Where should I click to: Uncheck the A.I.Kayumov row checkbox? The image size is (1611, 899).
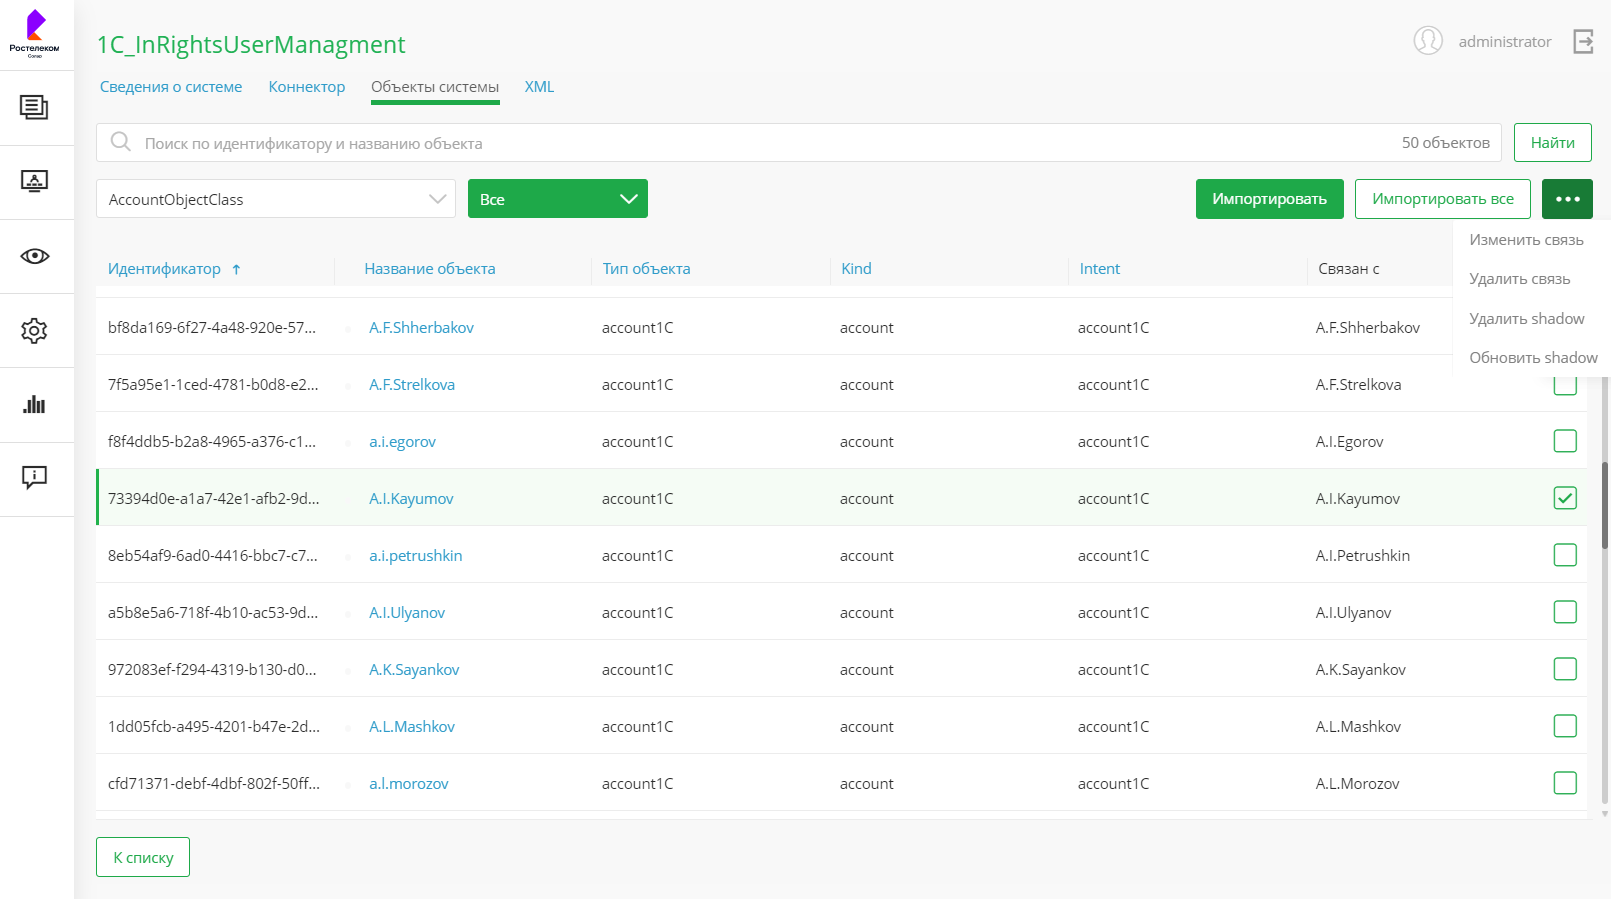1565,498
